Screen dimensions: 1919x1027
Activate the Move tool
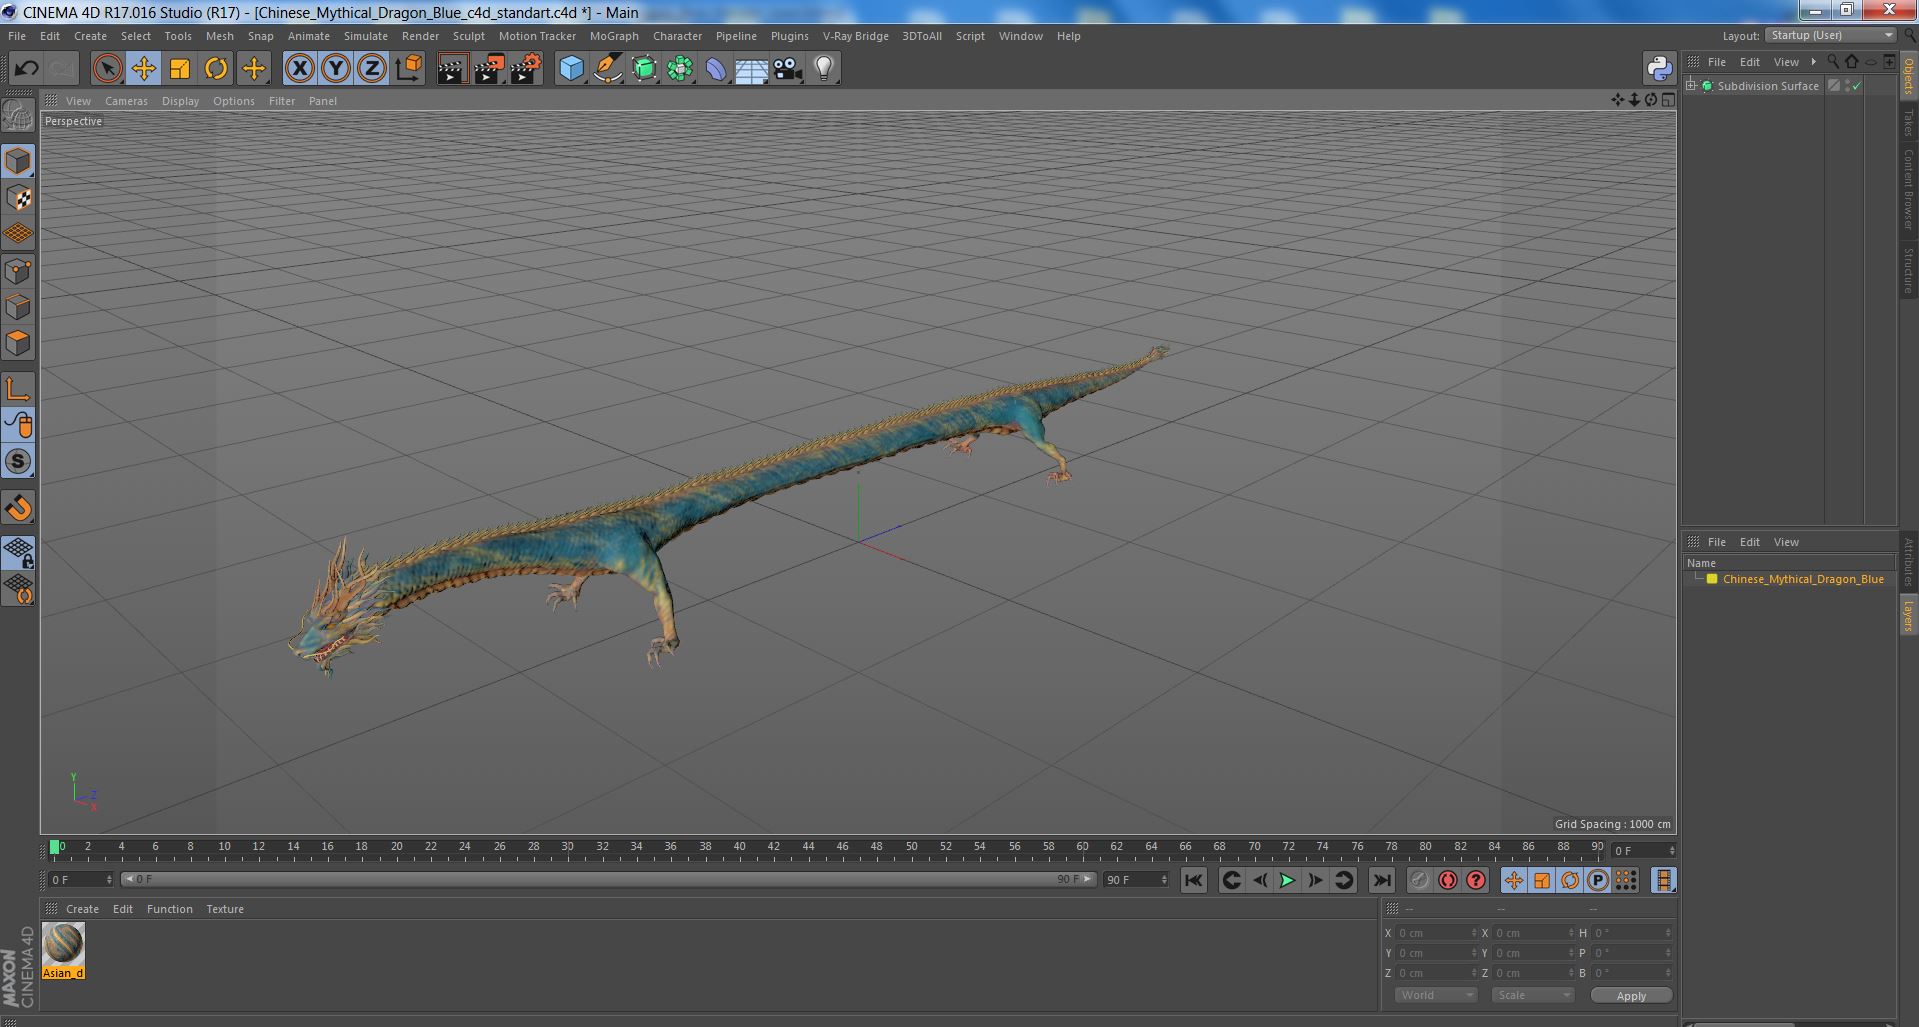[144, 68]
